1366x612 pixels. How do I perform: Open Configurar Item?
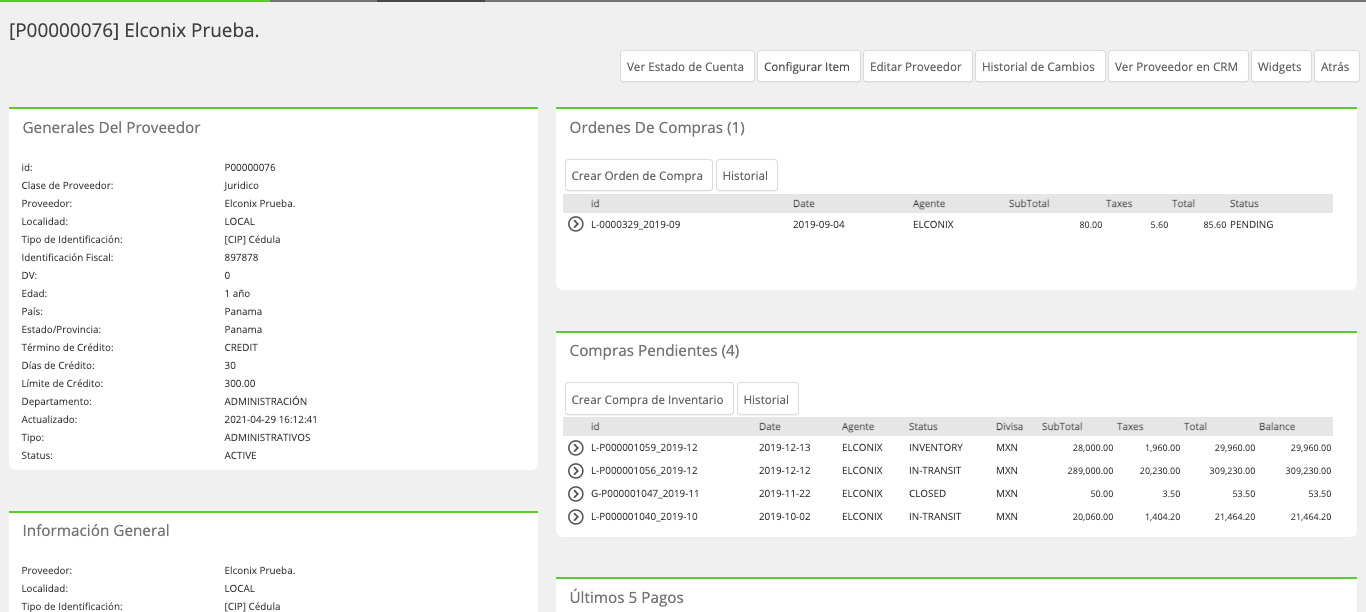(x=808, y=67)
